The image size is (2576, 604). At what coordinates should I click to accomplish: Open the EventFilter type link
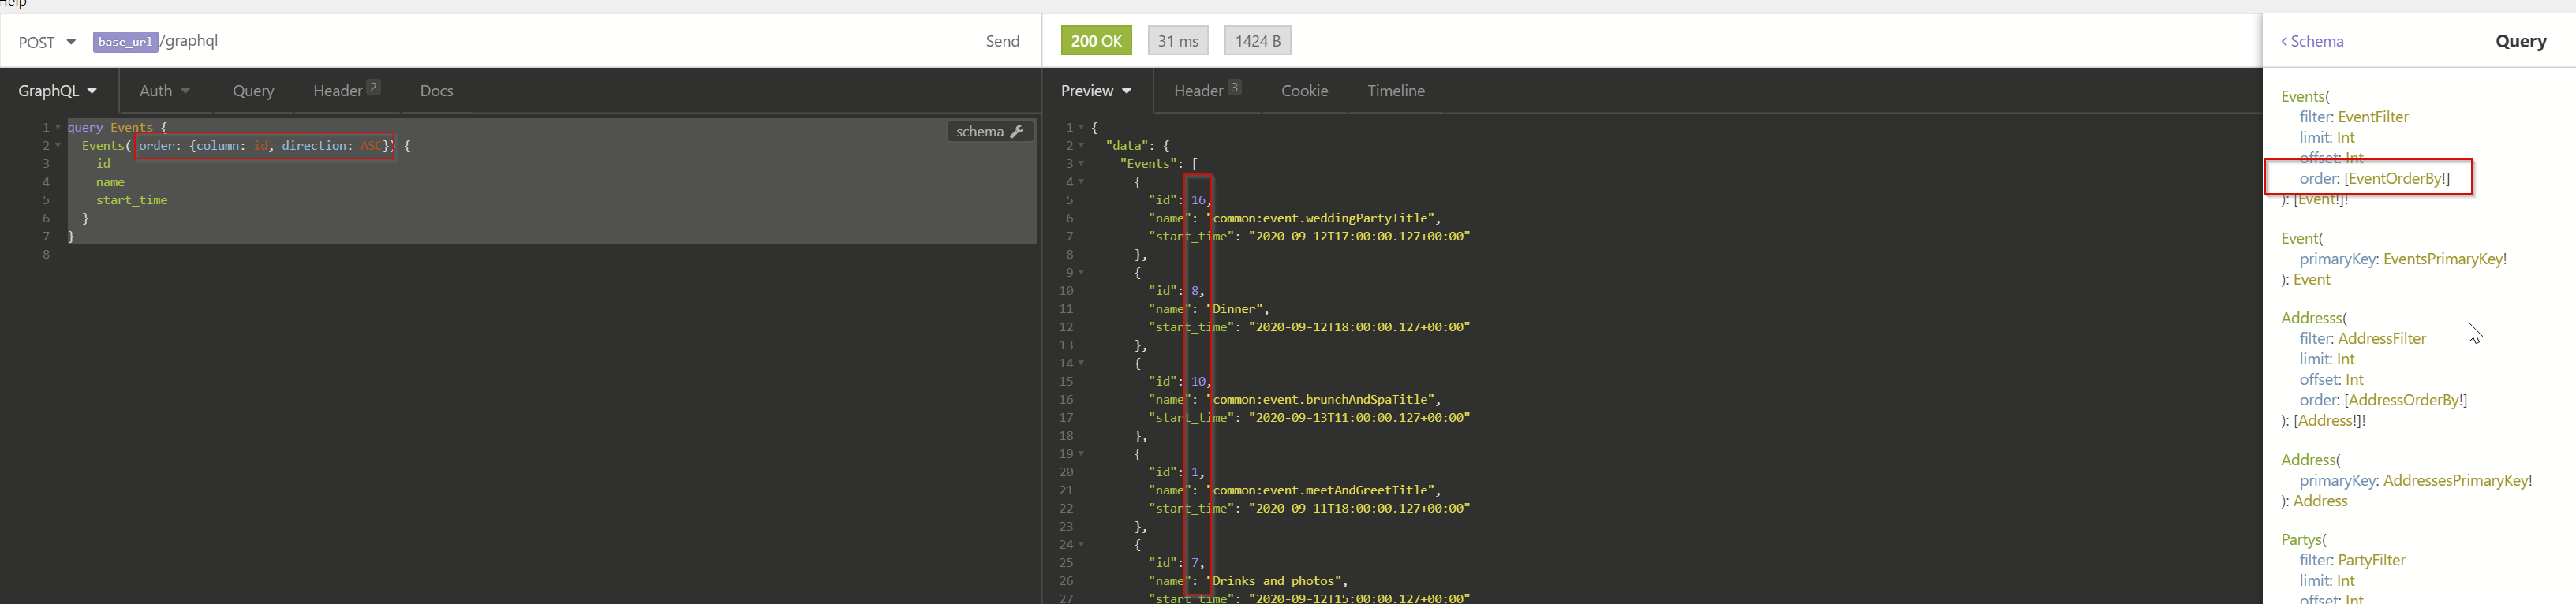tap(2372, 117)
